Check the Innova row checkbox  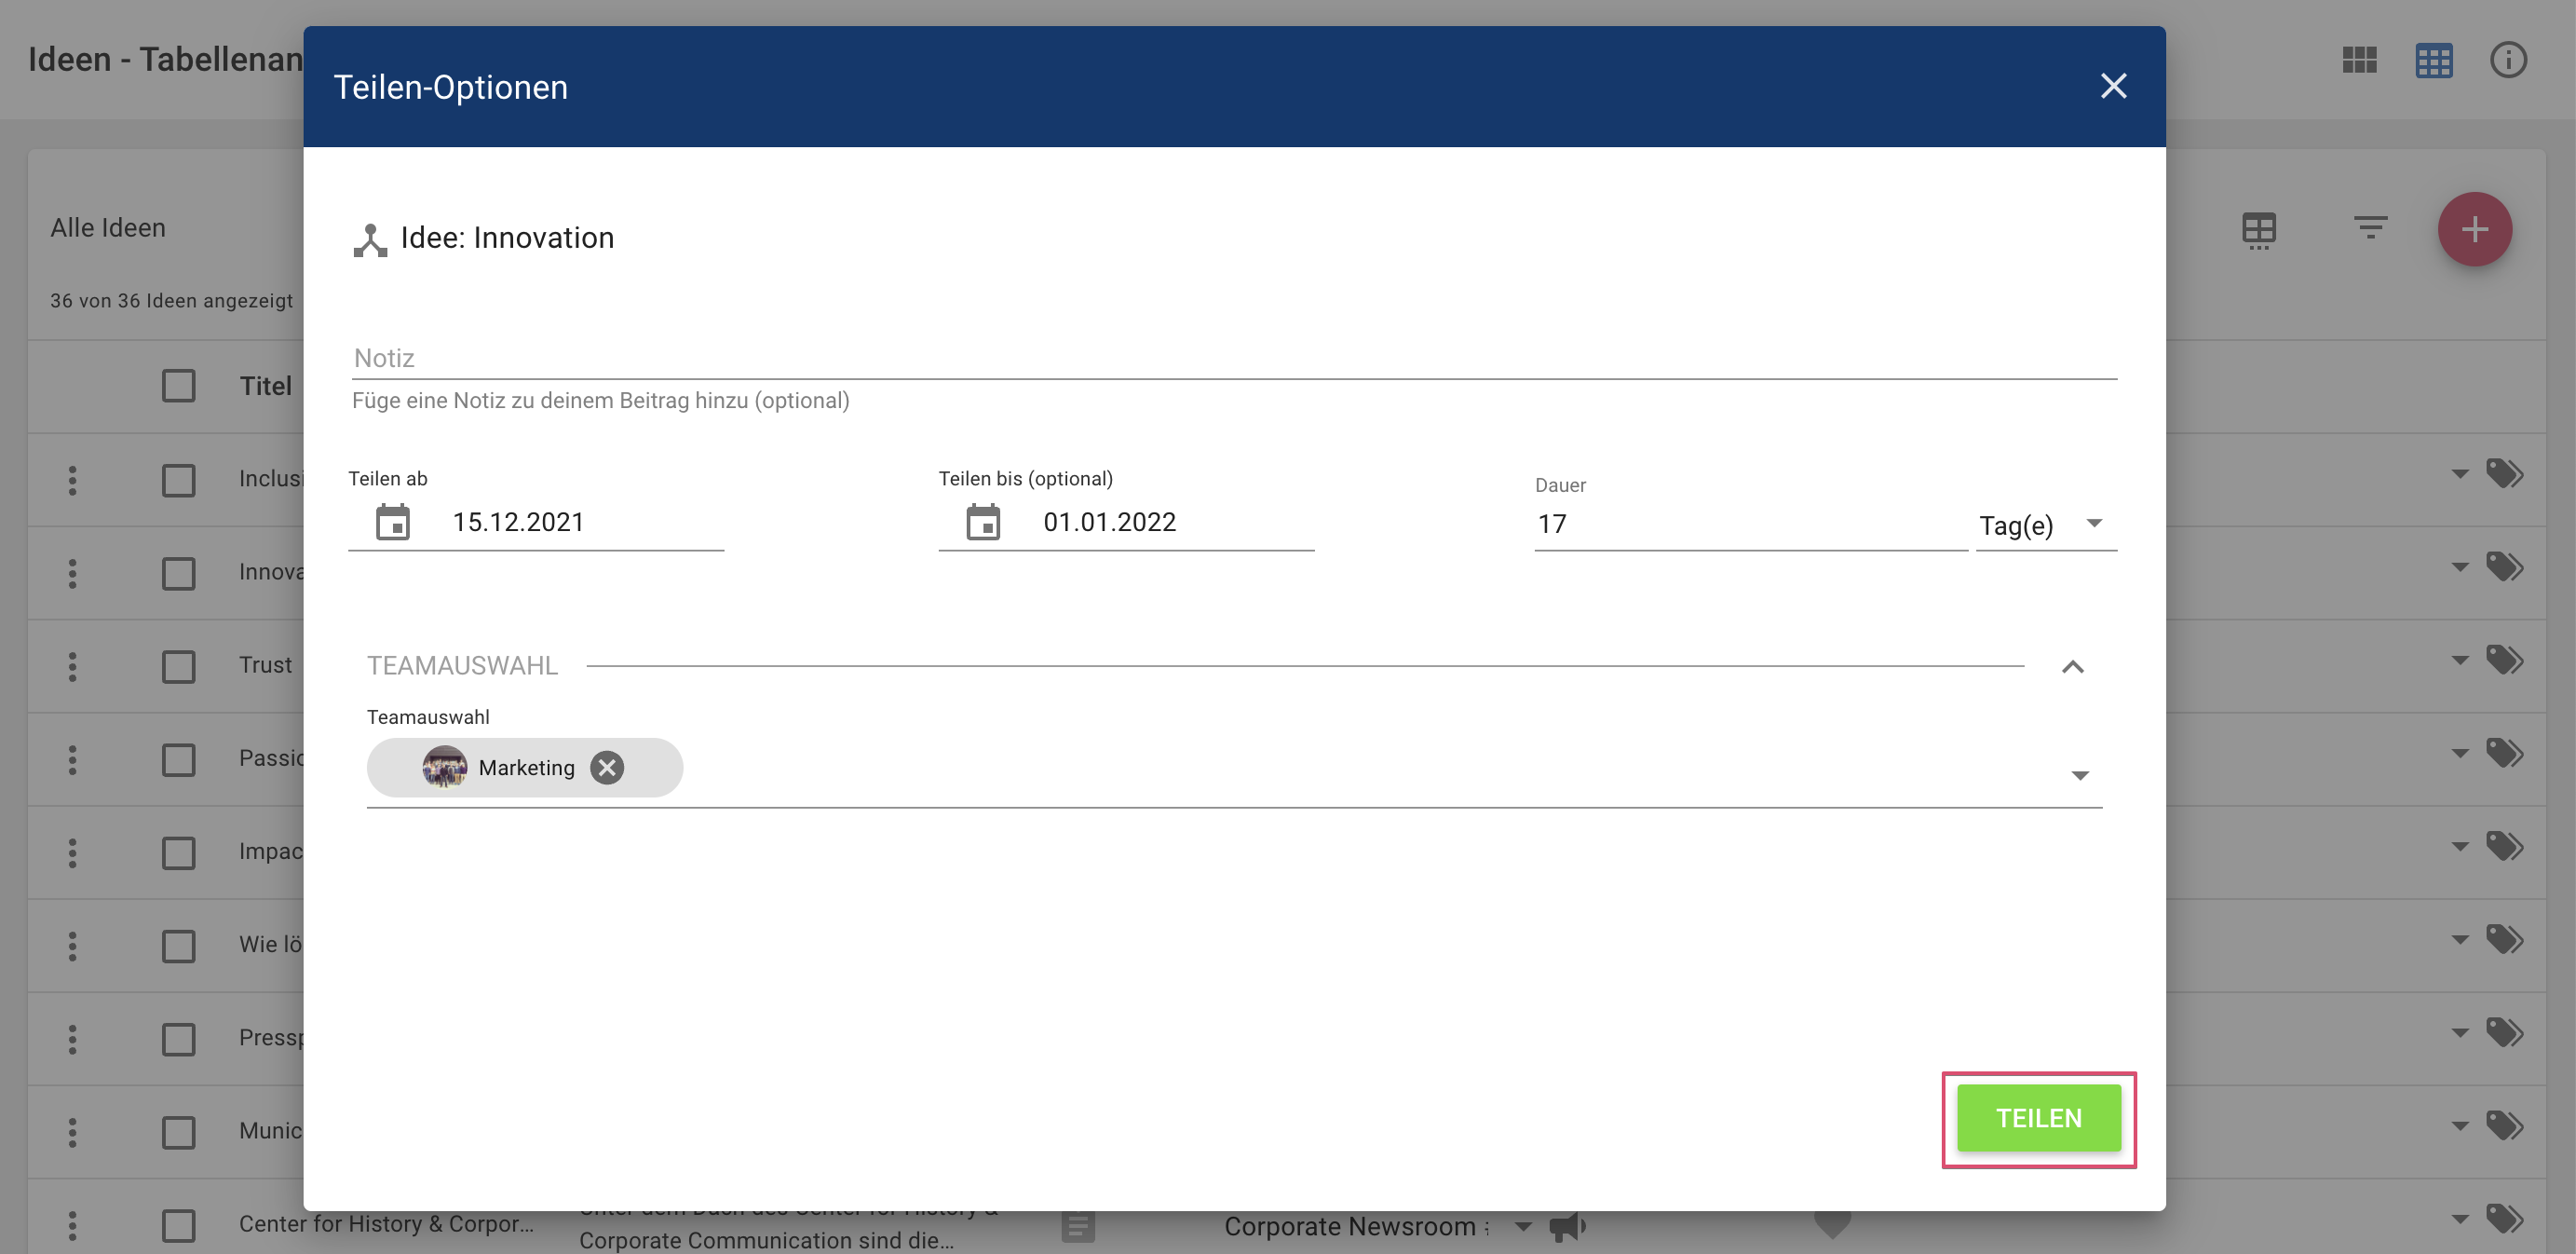[179, 573]
